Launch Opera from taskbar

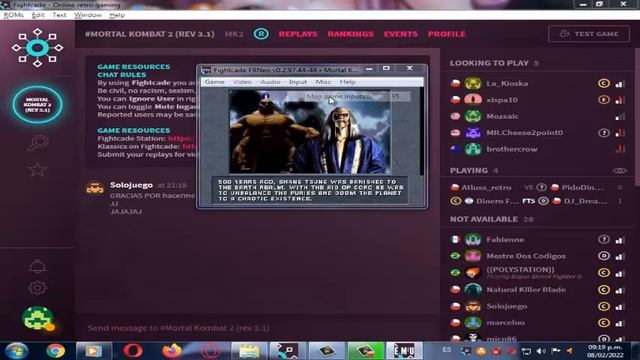(x=133, y=351)
